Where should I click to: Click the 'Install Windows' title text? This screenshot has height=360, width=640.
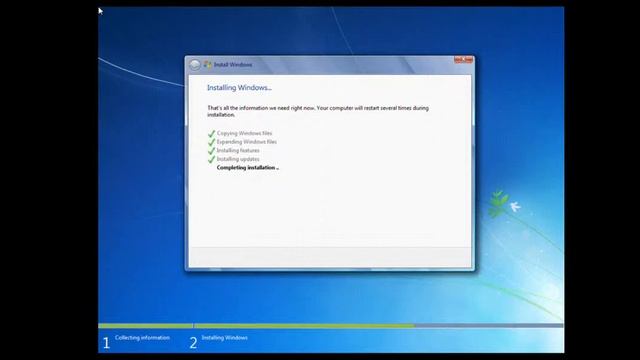(233, 64)
